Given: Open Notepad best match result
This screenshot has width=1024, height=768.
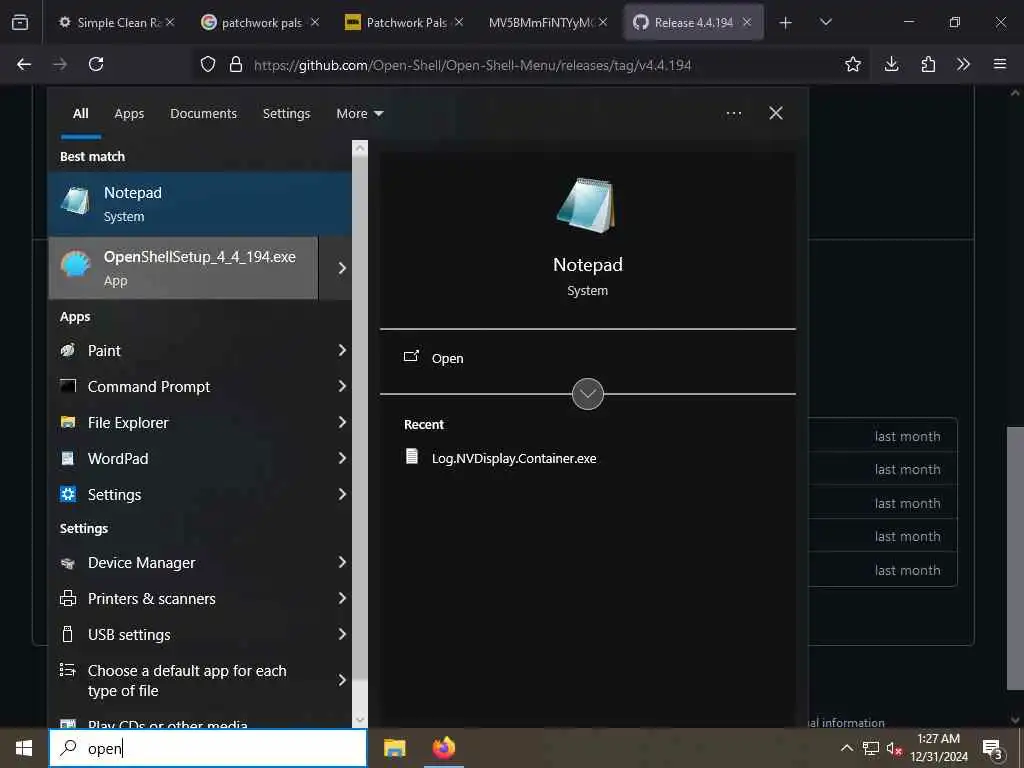Looking at the screenshot, I should click(x=200, y=204).
